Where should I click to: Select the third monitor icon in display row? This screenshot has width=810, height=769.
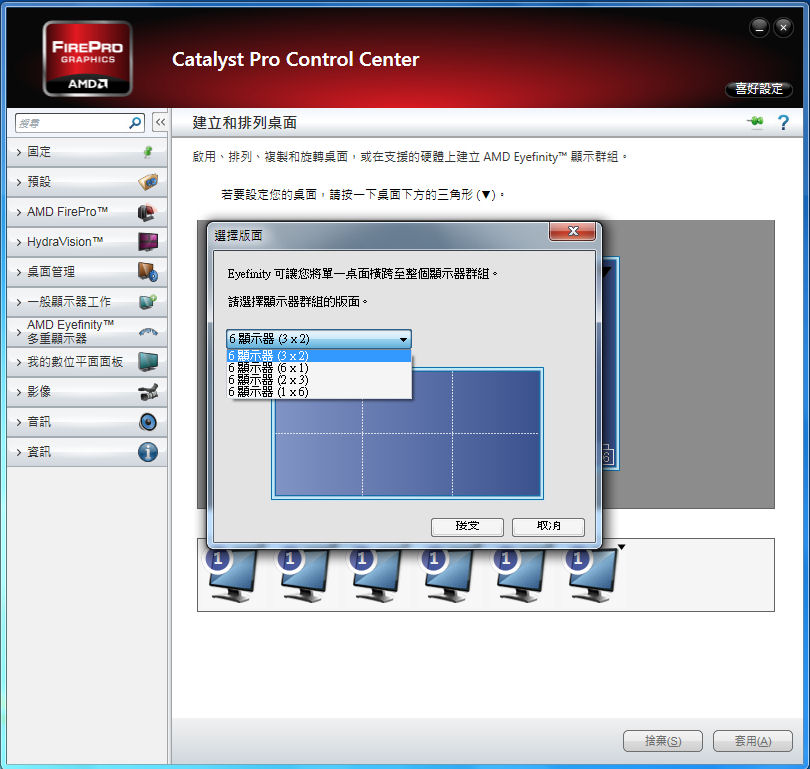376,575
